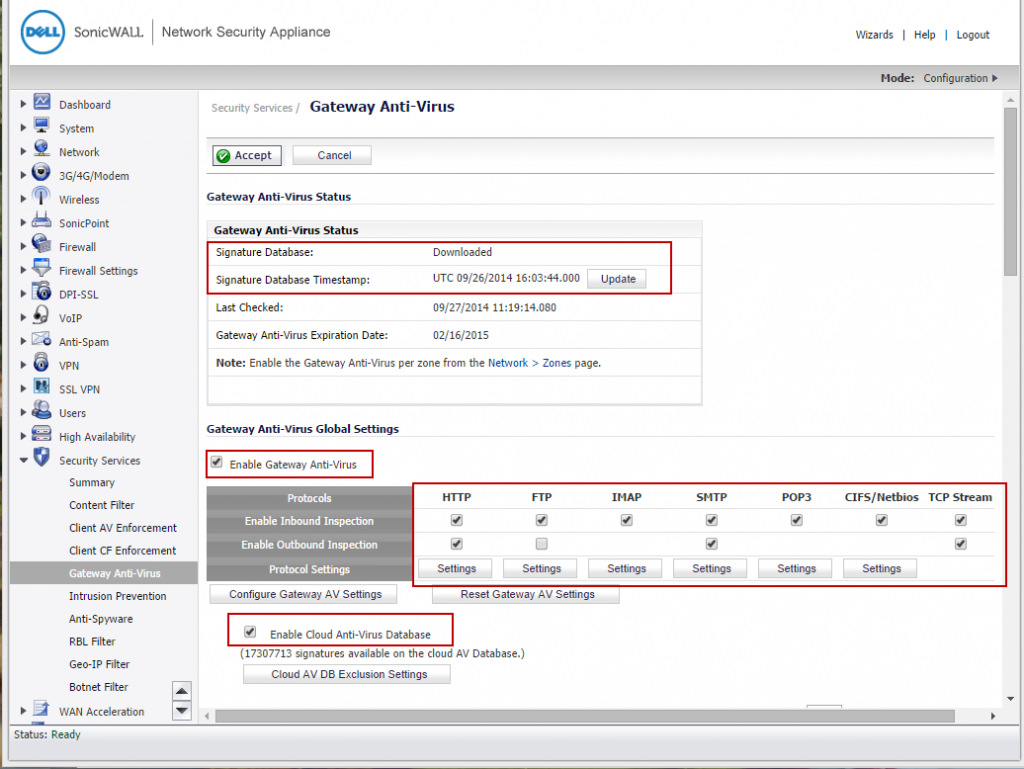Image resolution: width=1024 pixels, height=769 pixels.
Task: Click Configure Gateway AV Settings
Action: coord(304,594)
